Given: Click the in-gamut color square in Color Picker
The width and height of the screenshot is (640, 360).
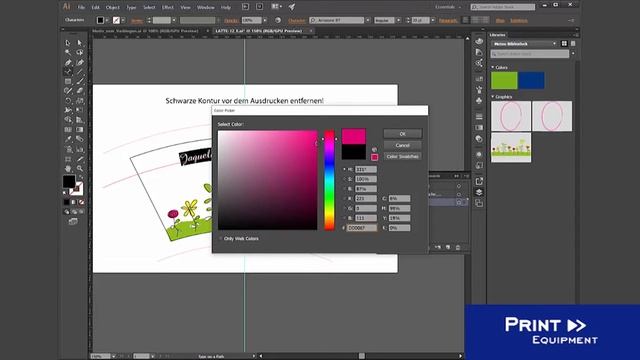Looking at the screenshot, I should (374, 157).
